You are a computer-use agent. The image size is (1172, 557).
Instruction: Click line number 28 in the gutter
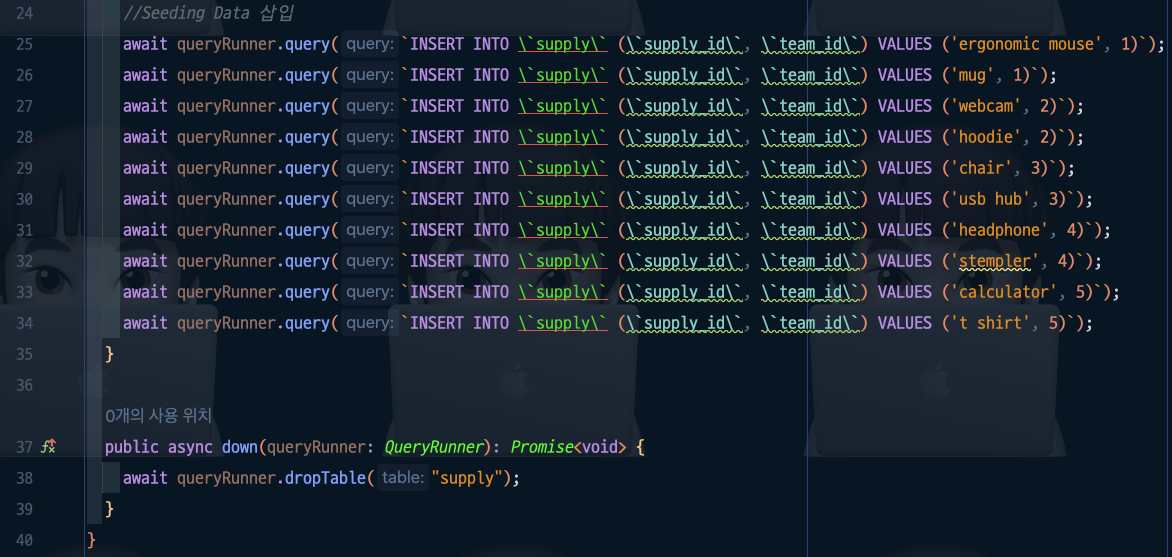click(24, 138)
